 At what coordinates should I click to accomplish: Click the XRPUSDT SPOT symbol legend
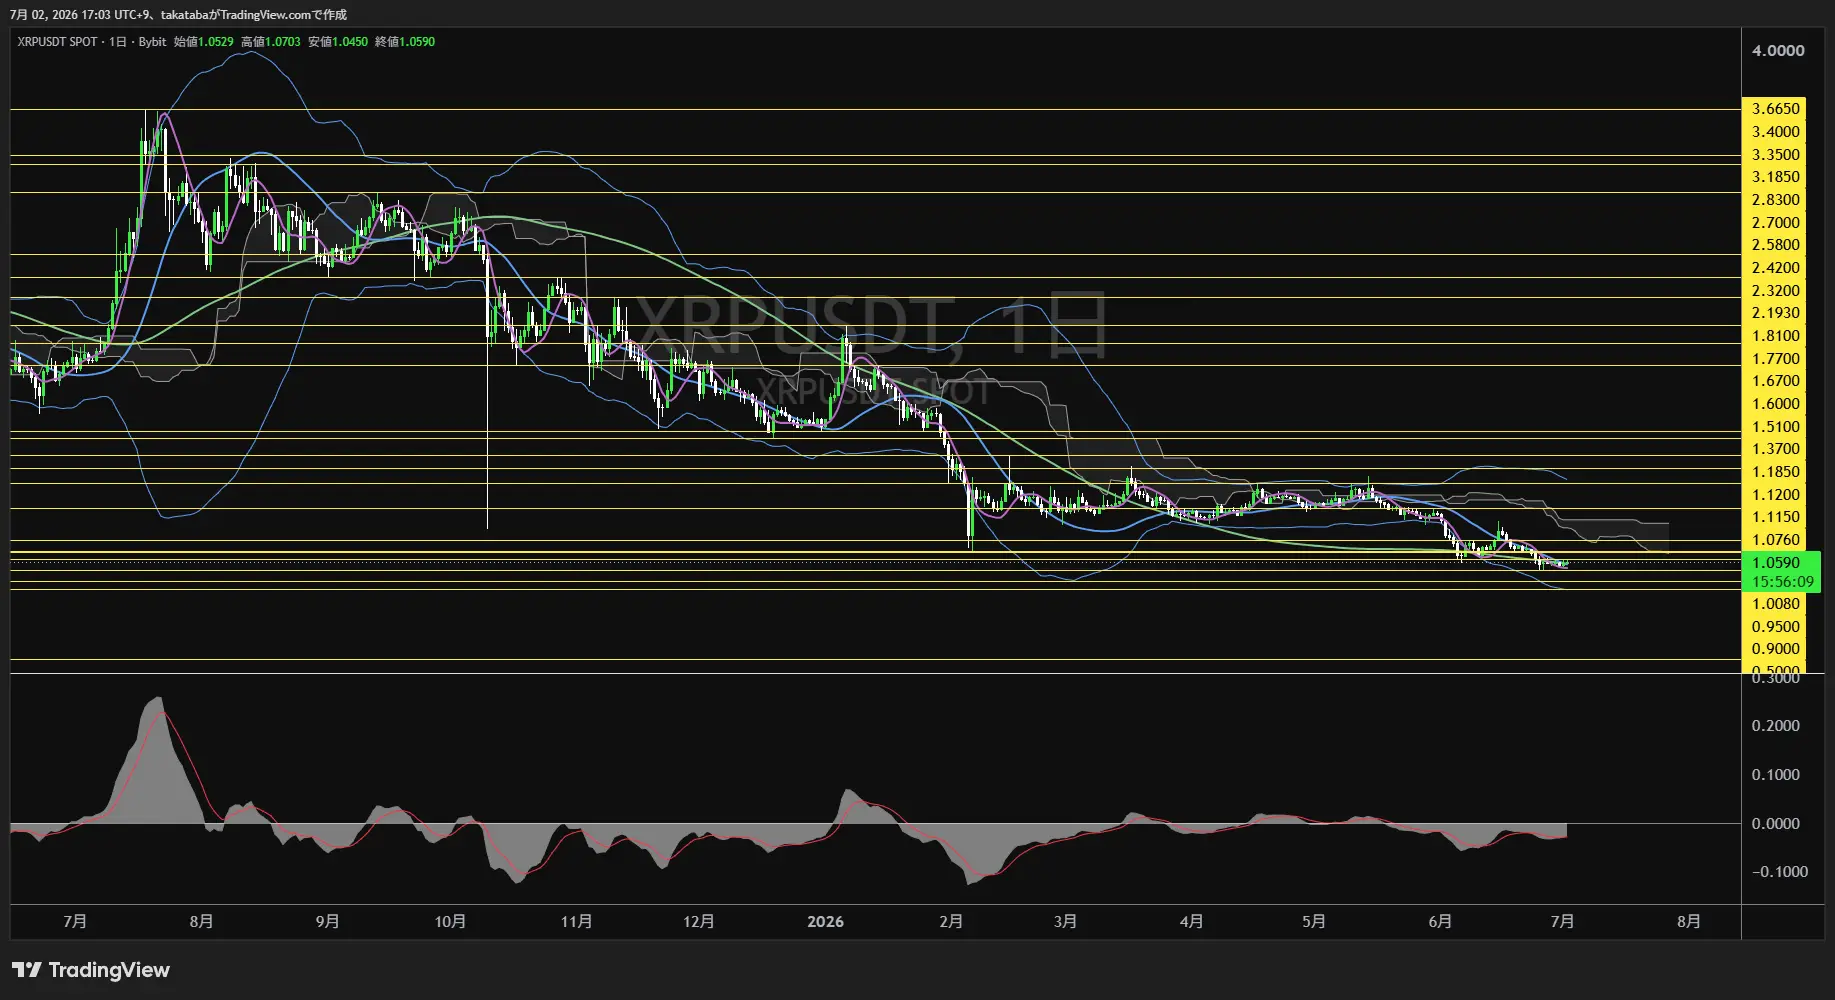tap(57, 42)
